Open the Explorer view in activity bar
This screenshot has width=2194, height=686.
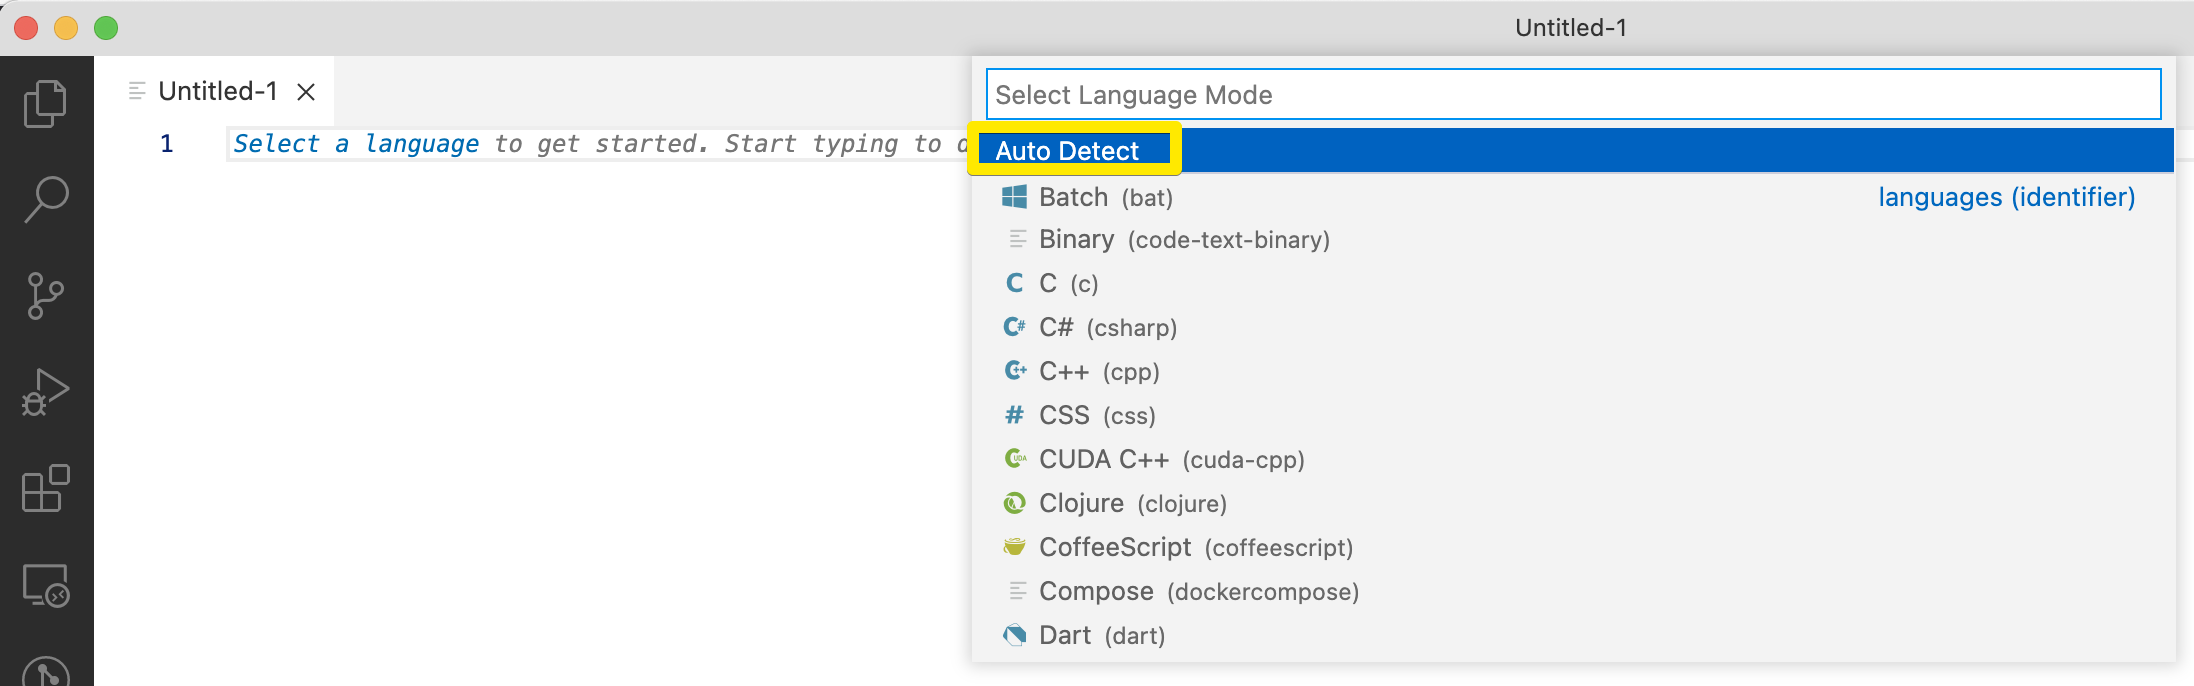(x=45, y=103)
